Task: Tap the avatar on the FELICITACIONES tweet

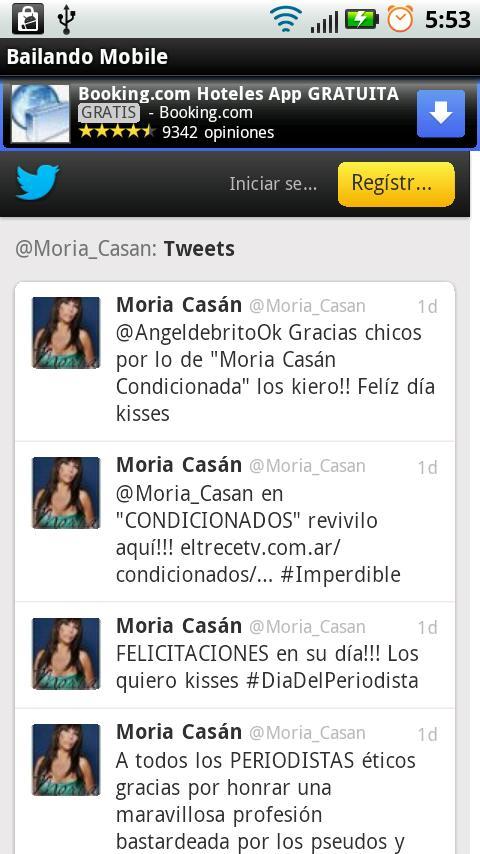Action: tap(66, 654)
